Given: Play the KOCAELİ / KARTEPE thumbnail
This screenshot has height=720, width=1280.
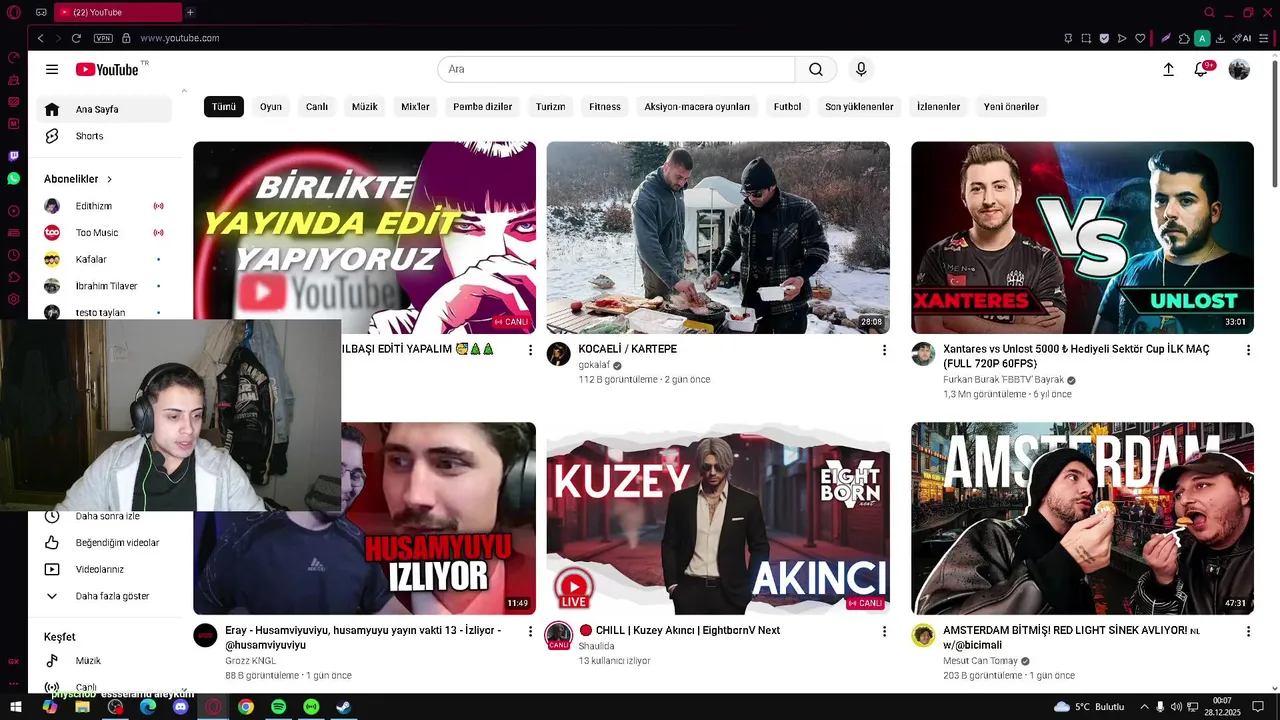Looking at the screenshot, I should pyautogui.click(x=718, y=237).
